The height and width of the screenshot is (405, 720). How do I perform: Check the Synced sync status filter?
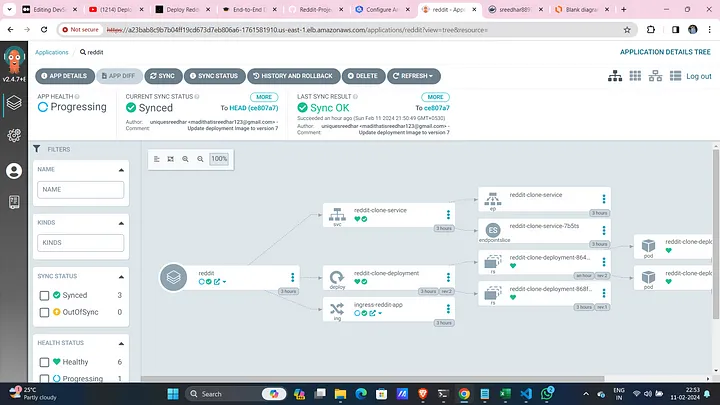pyautogui.click(x=44, y=296)
